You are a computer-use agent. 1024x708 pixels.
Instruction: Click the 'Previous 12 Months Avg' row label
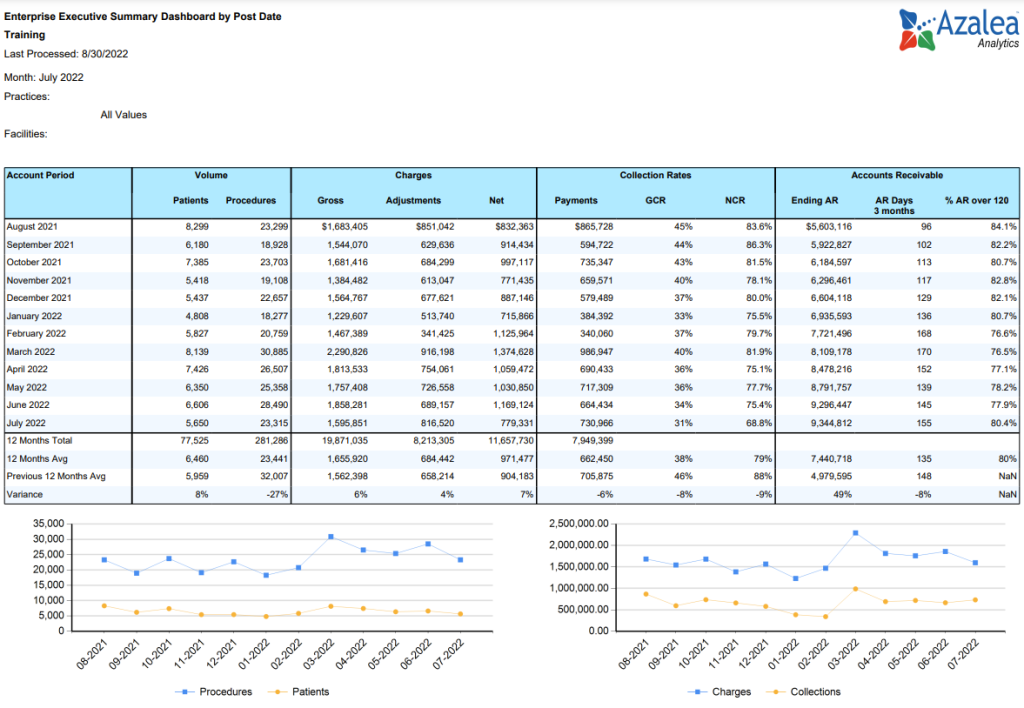tap(56, 476)
